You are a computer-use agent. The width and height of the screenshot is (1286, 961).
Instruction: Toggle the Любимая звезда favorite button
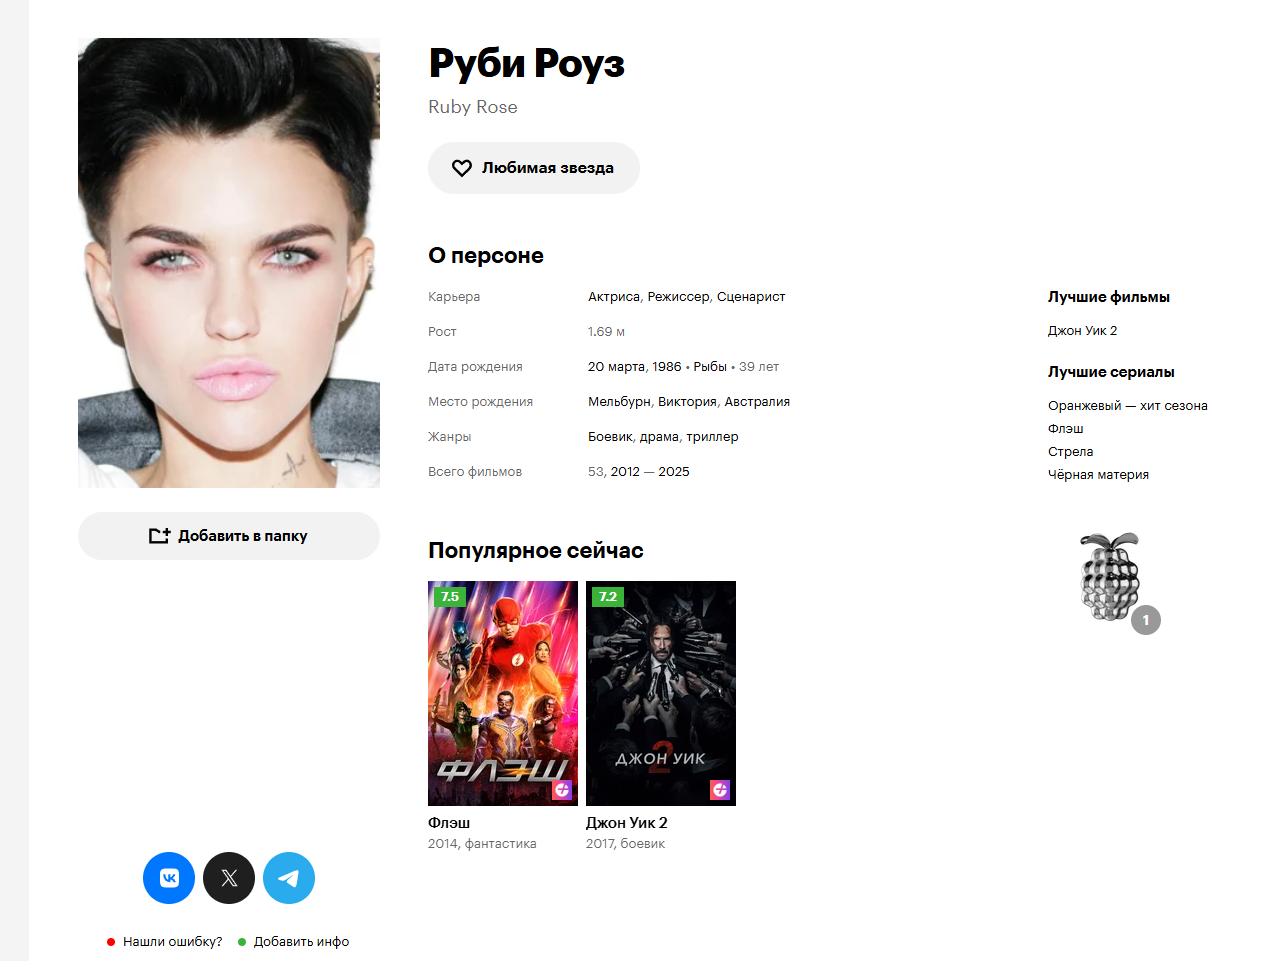point(534,168)
